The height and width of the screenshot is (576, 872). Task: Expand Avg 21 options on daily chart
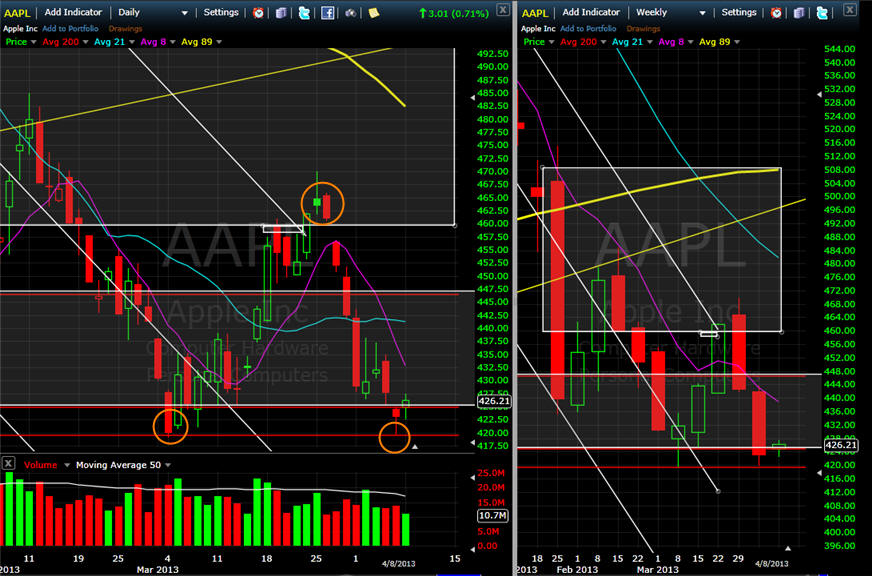point(132,42)
